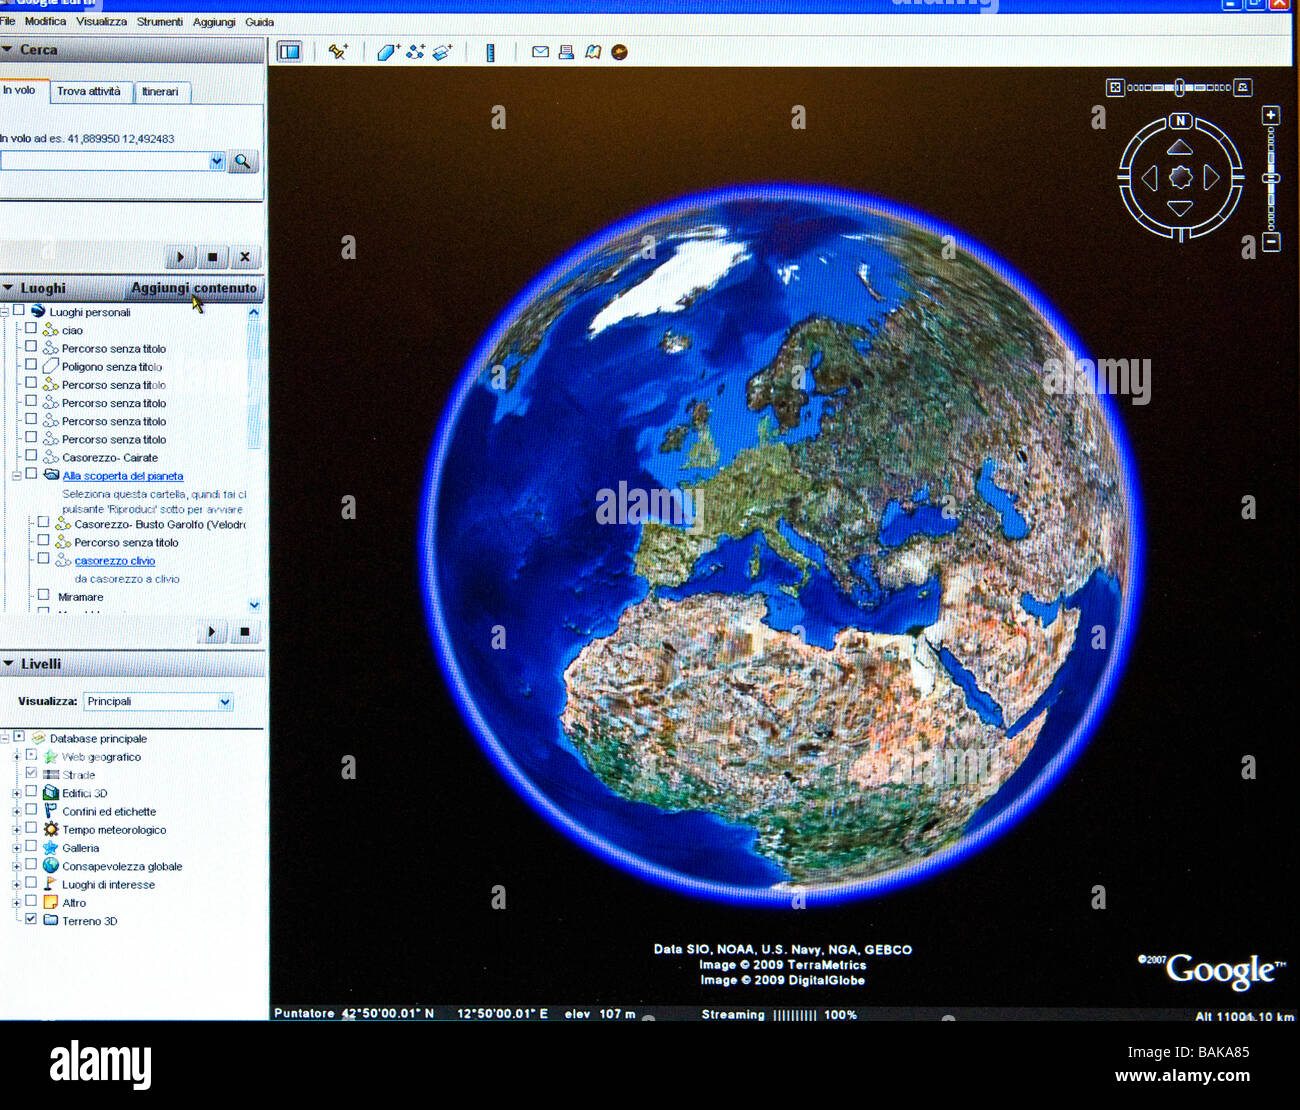This screenshot has height=1110, width=1300.
Task: Zoom in with the plus button
Action: [1271, 115]
